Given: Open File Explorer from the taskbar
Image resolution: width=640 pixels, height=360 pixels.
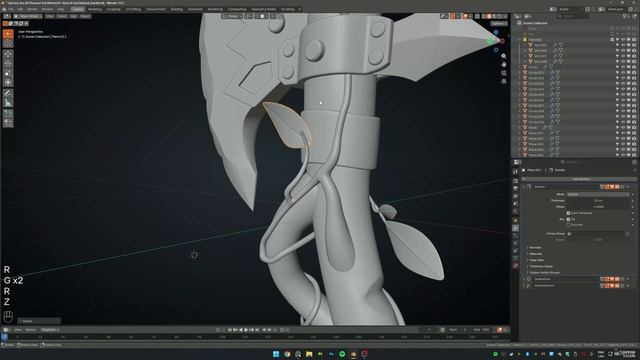Looking at the screenshot, I should [x=309, y=354].
